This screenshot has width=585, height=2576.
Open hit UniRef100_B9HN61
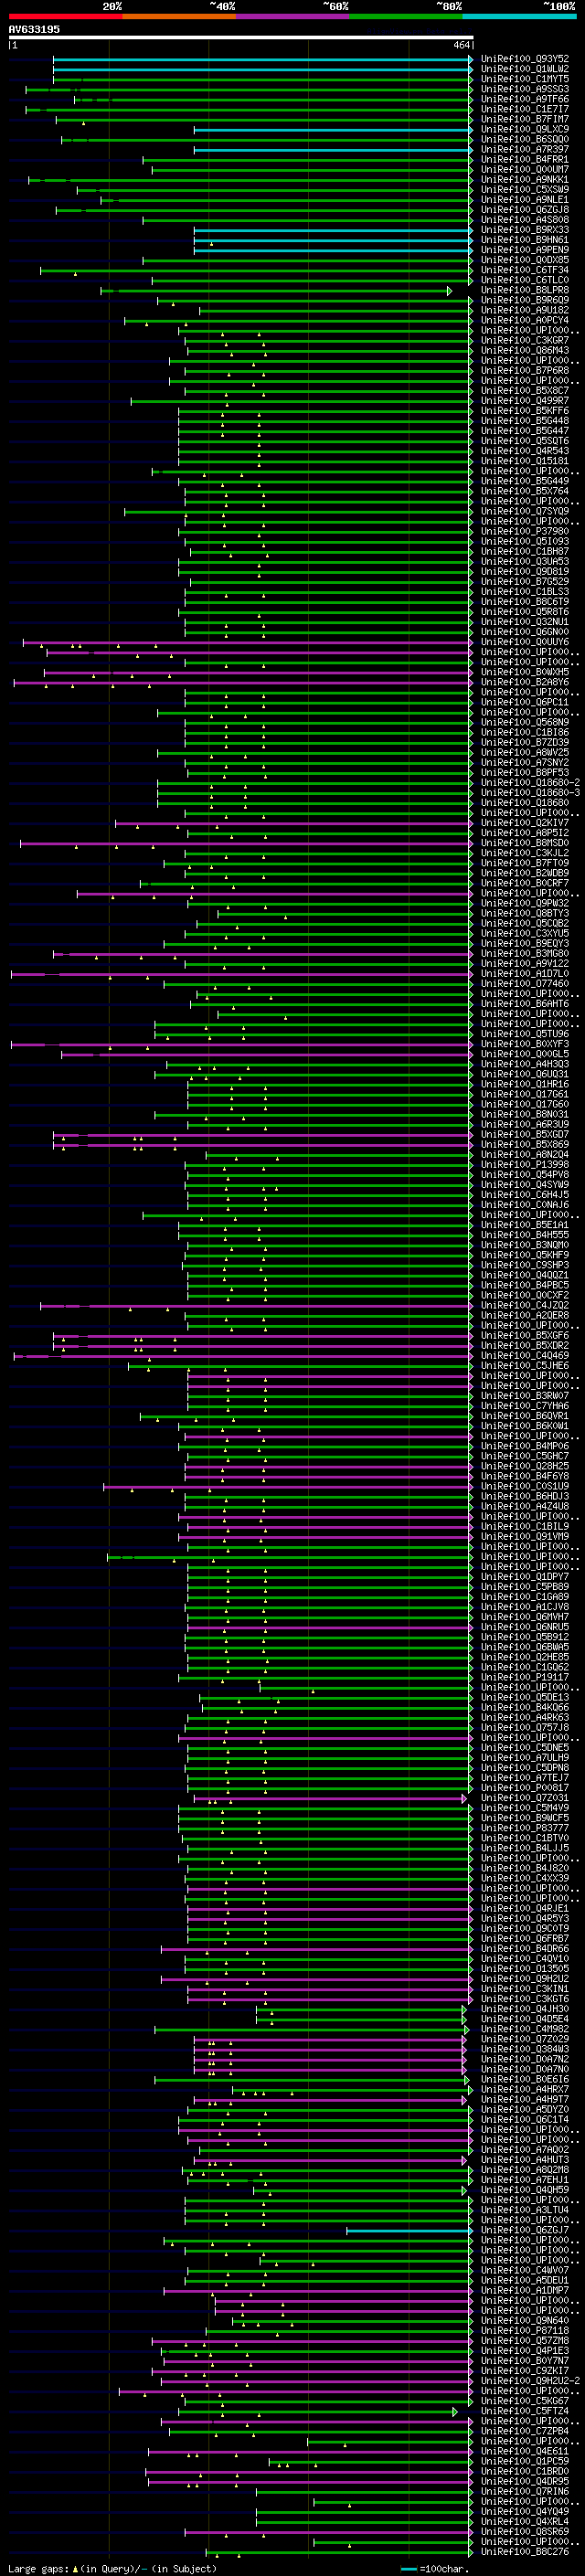point(524,240)
